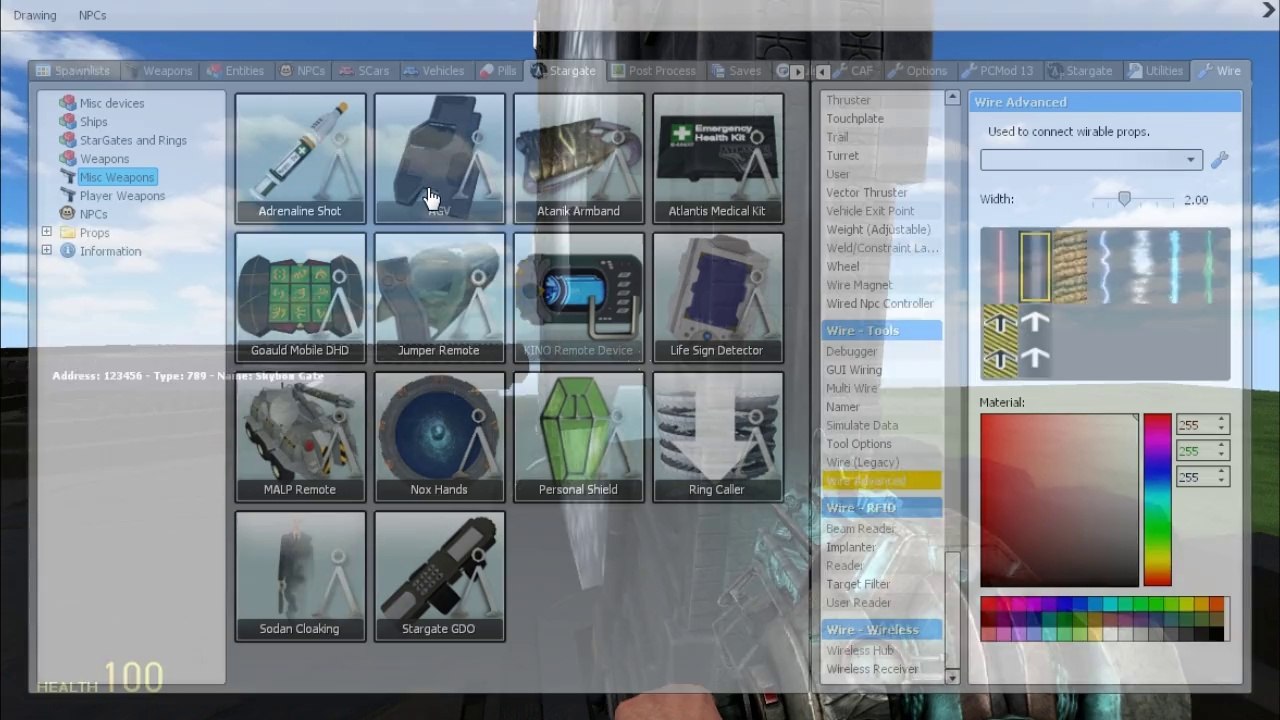1280x720 pixels.
Task: Choose the Personal Shield
Action: pyautogui.click(x=578, y=436)
